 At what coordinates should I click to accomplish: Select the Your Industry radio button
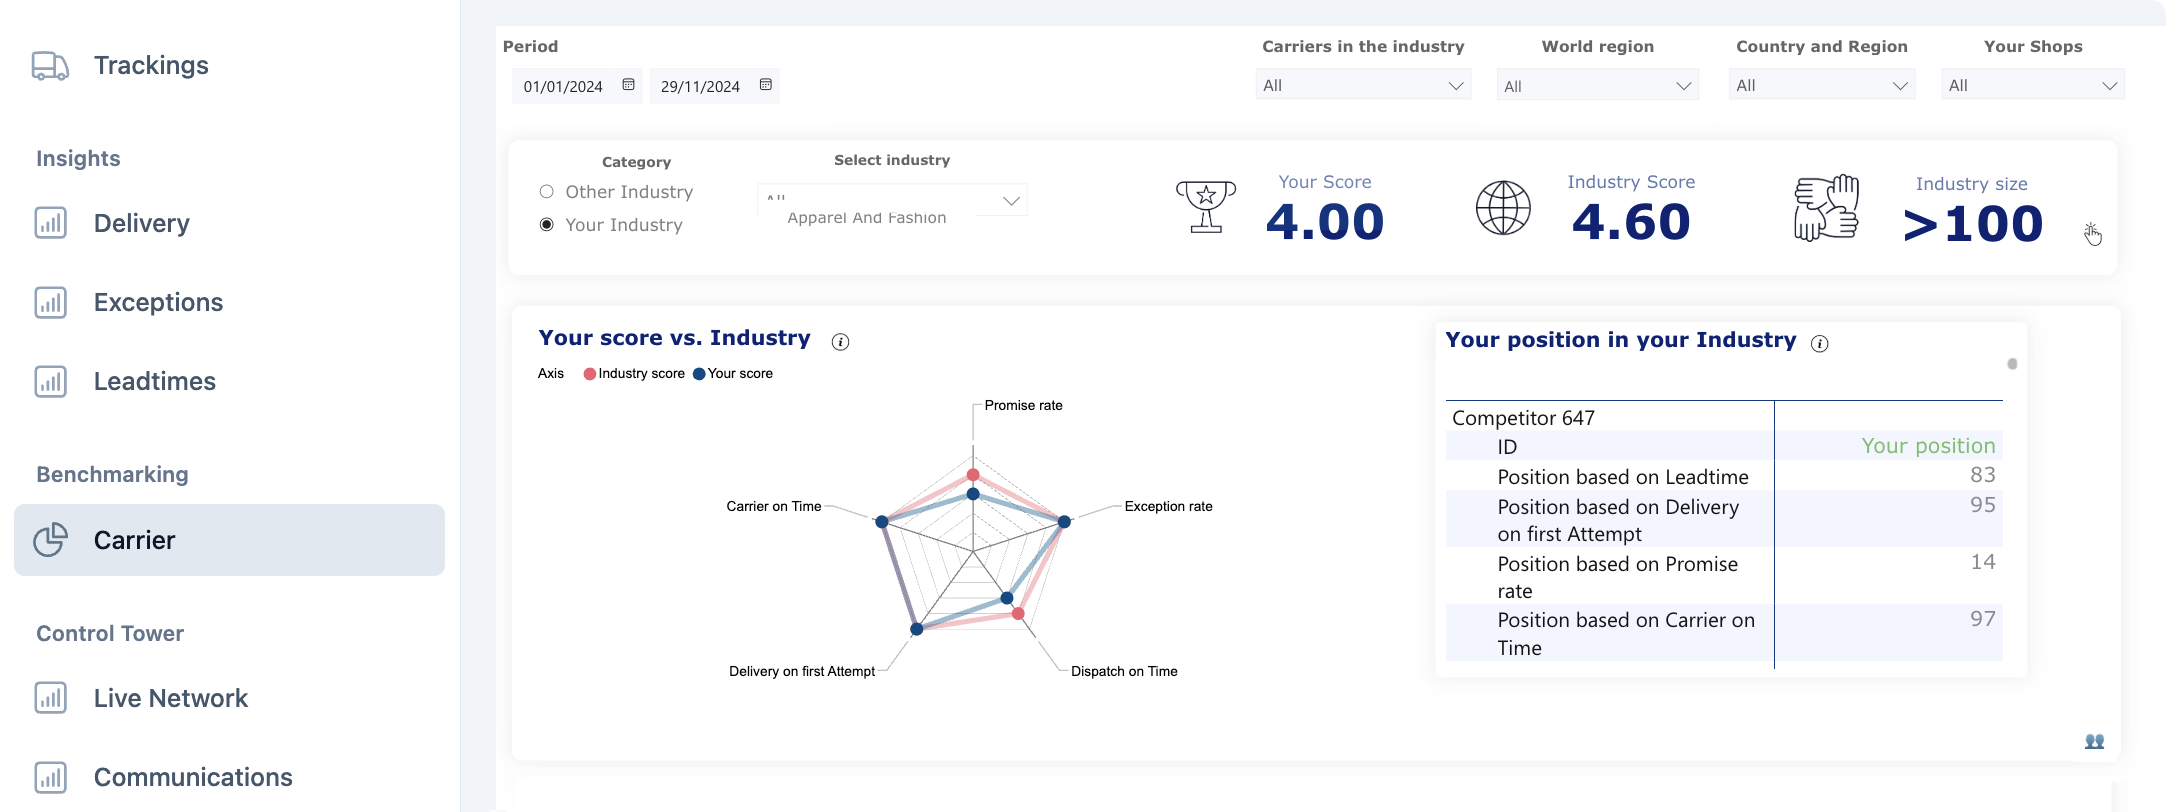point(547,225)
